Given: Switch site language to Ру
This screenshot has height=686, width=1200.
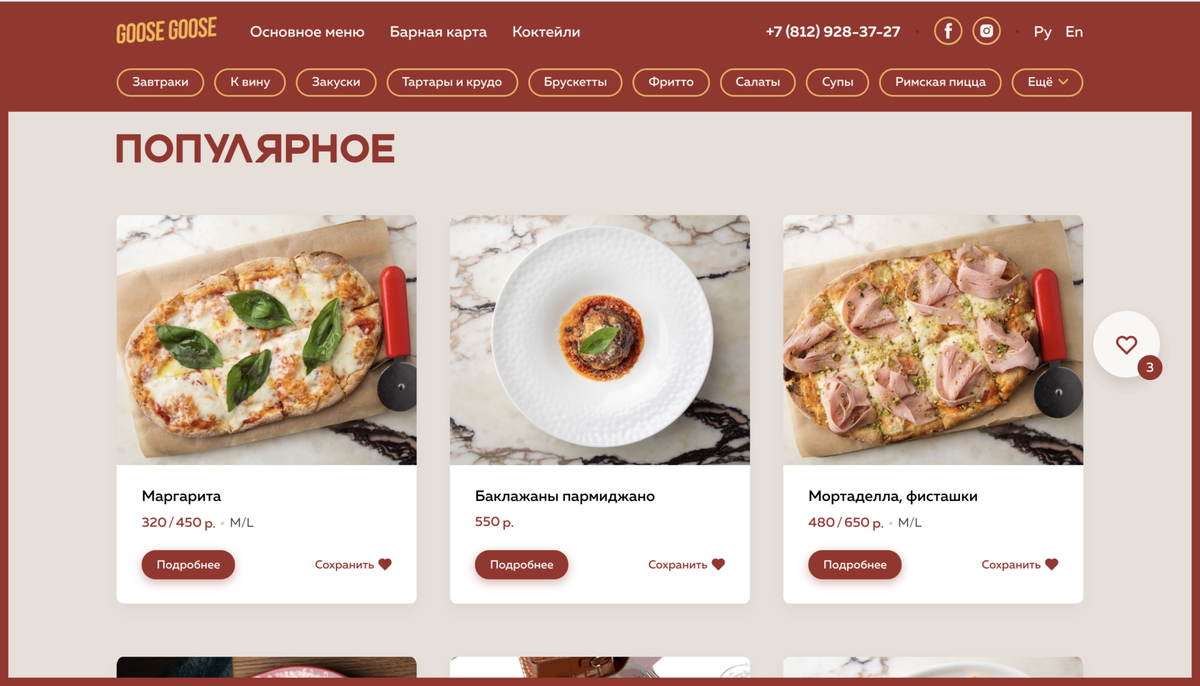Looking at the screenshot, I should [1043, 32].
